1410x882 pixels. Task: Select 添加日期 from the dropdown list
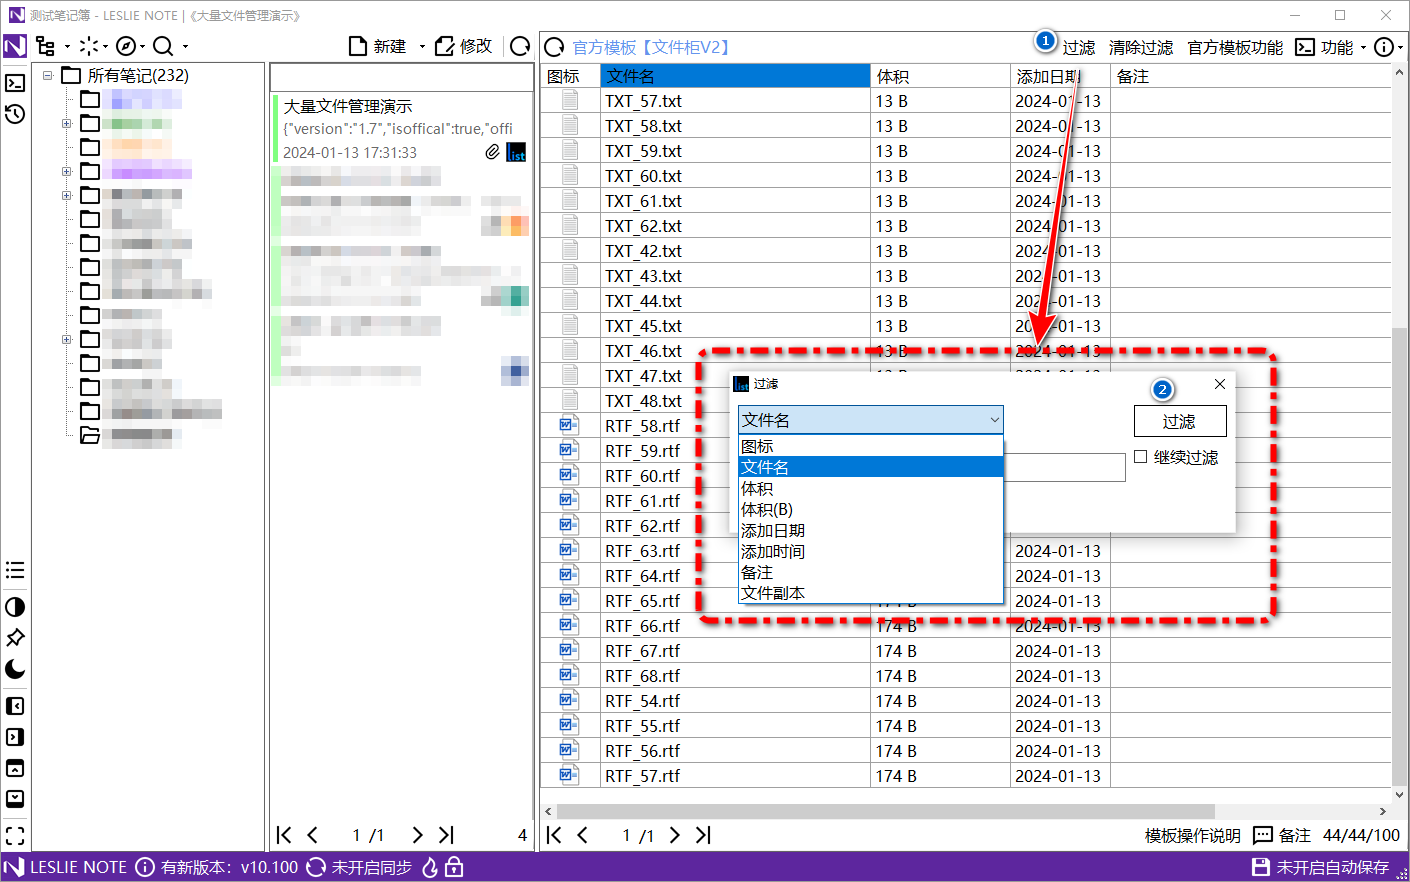click(x=772, y=530)
